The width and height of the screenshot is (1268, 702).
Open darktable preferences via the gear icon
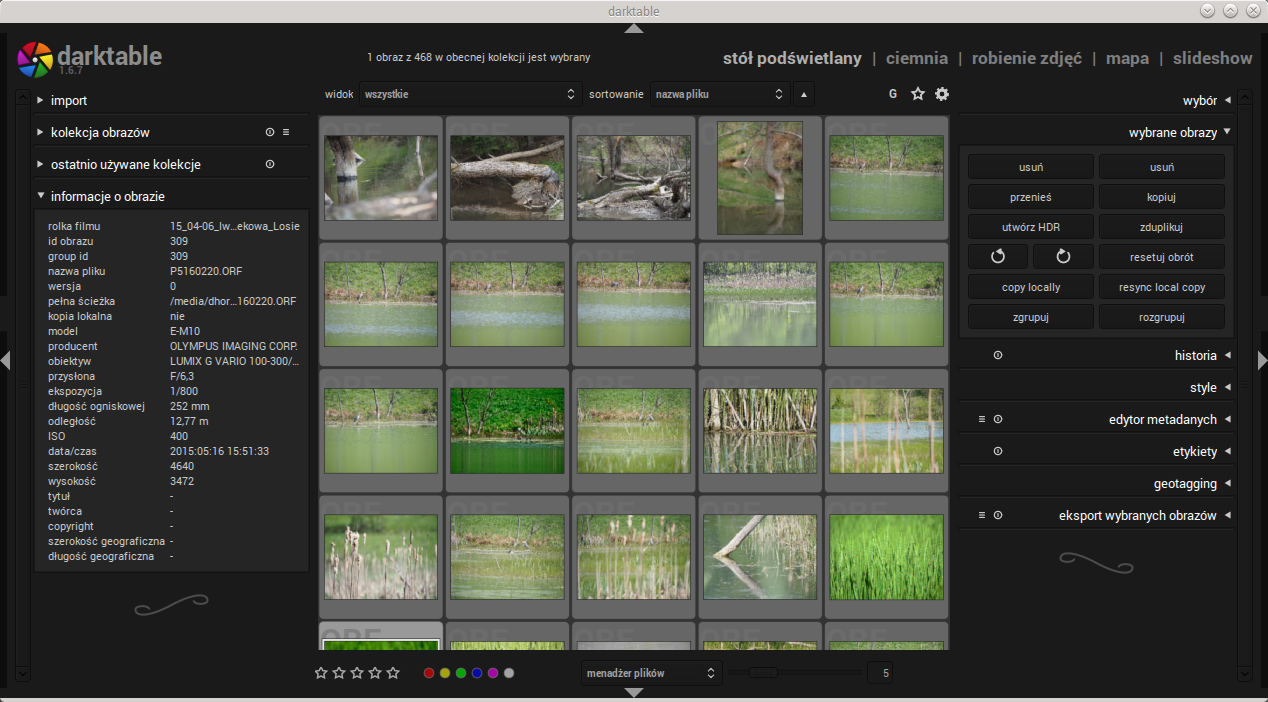[x=942, y=94]
